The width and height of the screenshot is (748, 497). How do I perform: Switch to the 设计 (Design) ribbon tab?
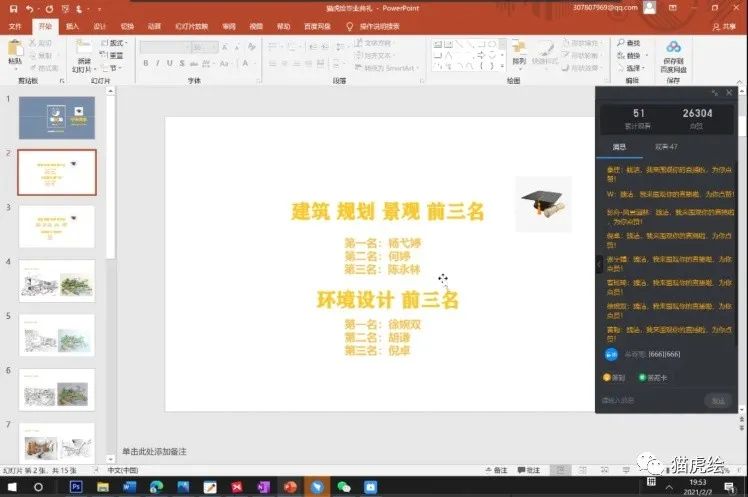[99, 26]
